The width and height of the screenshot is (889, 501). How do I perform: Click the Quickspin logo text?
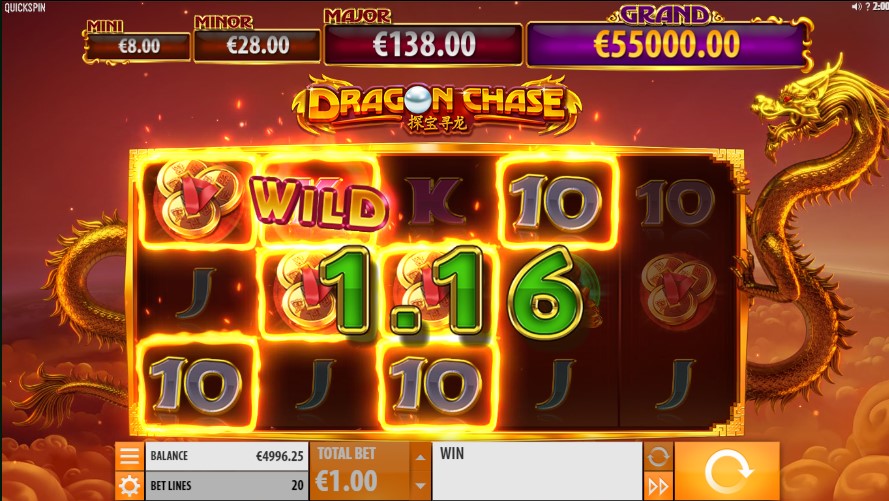[x=25, y=7]
